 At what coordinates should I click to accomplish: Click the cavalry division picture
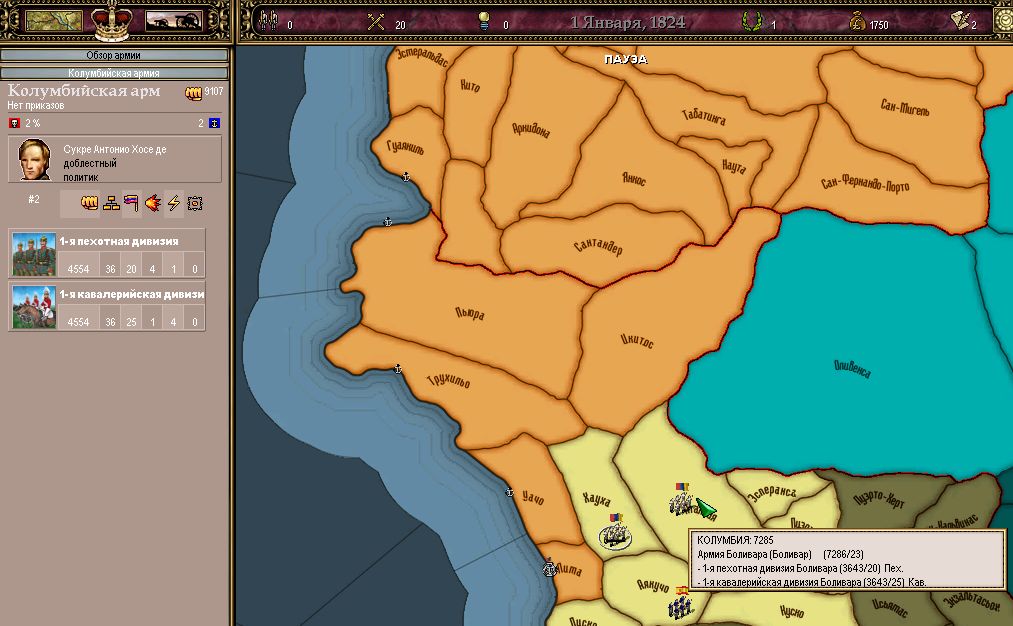click(x=34, y=307)
